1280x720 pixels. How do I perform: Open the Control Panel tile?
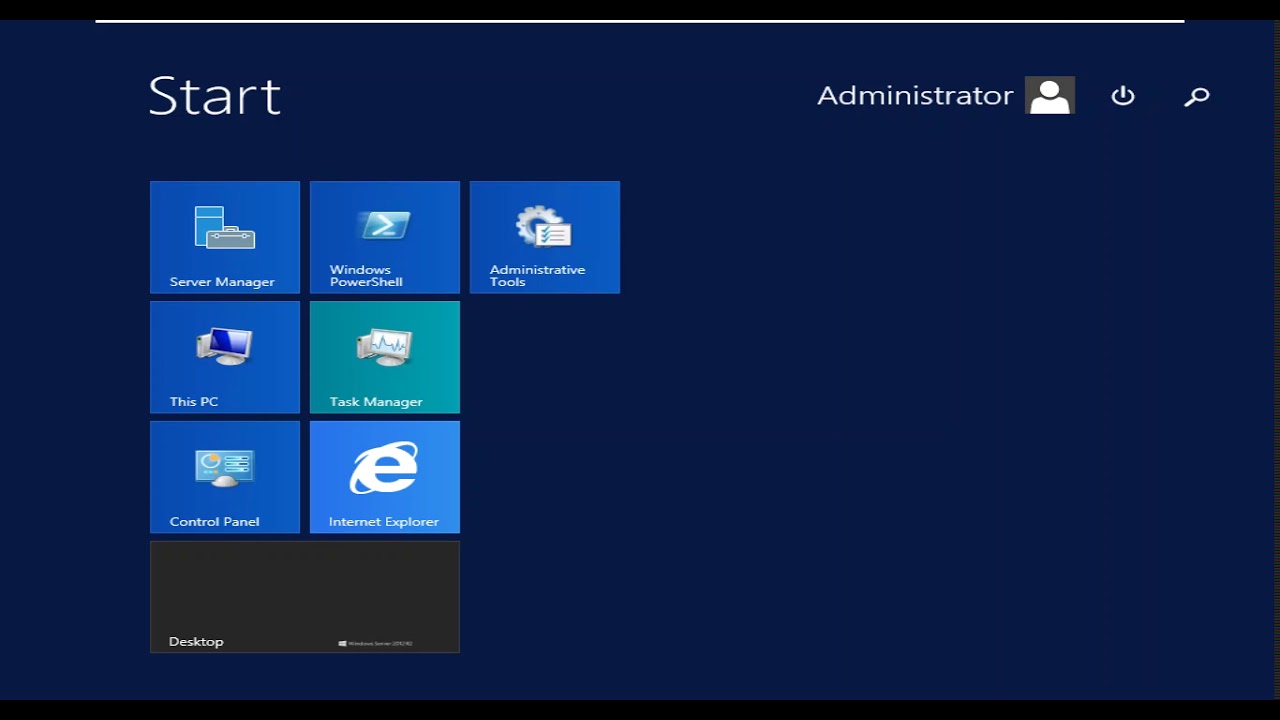tap(225, 477)
